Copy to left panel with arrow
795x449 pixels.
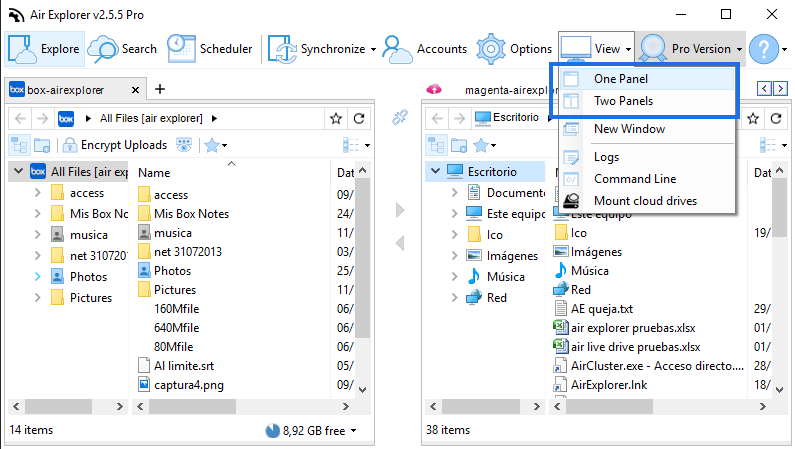coord(400,243)
